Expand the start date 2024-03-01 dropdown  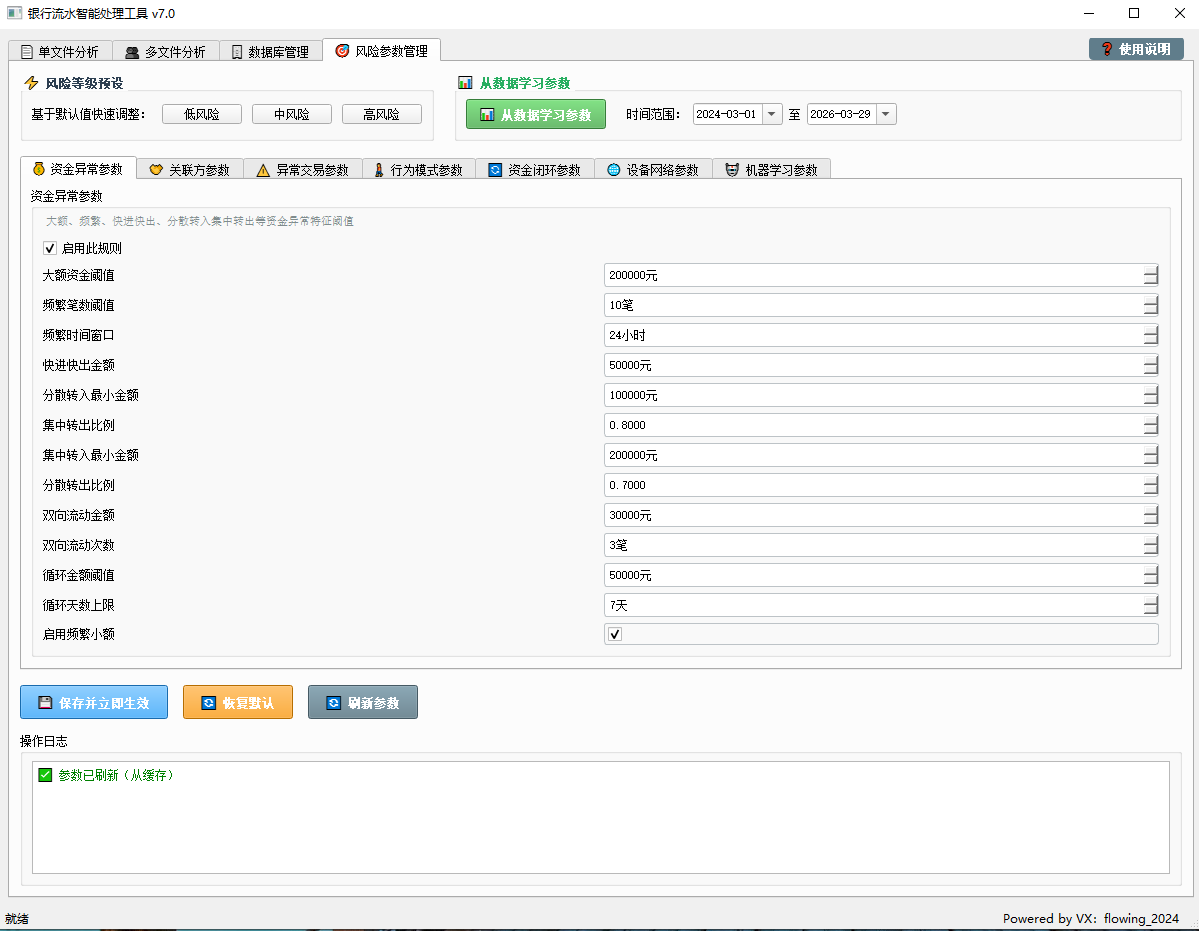click(x=772, y=115)
